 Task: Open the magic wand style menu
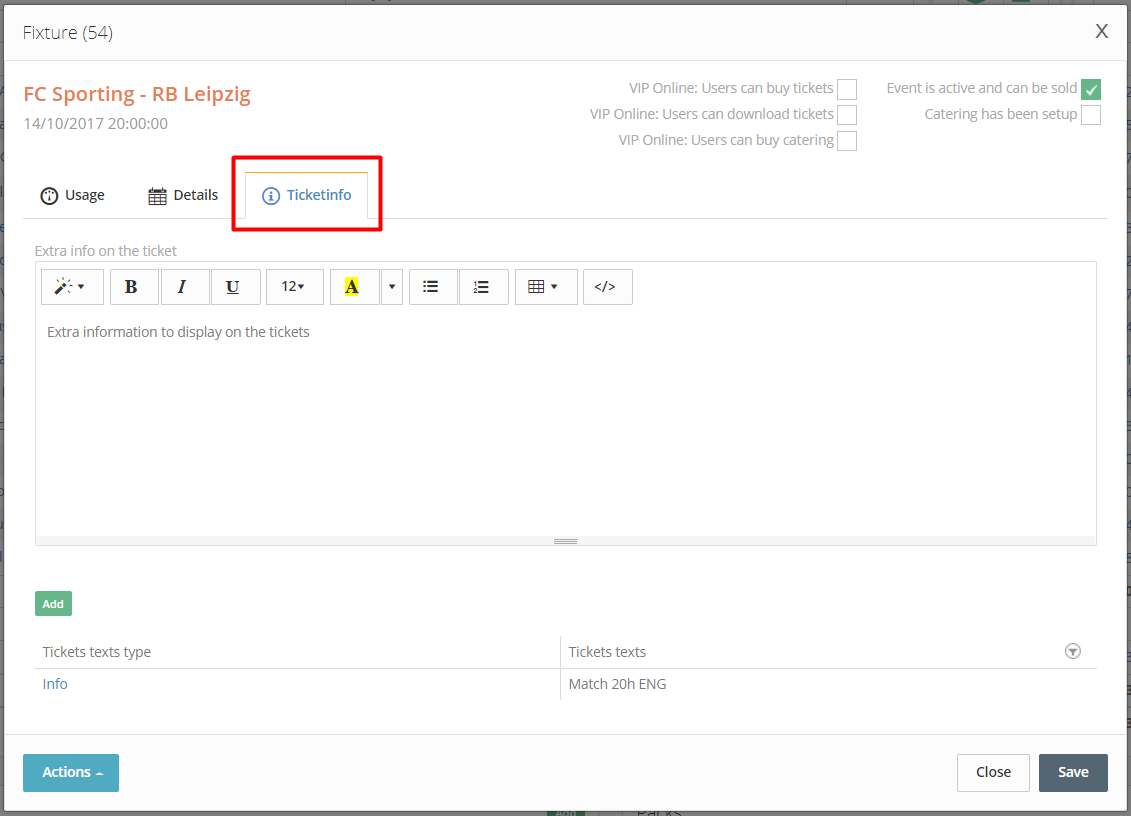pos(72,287)
